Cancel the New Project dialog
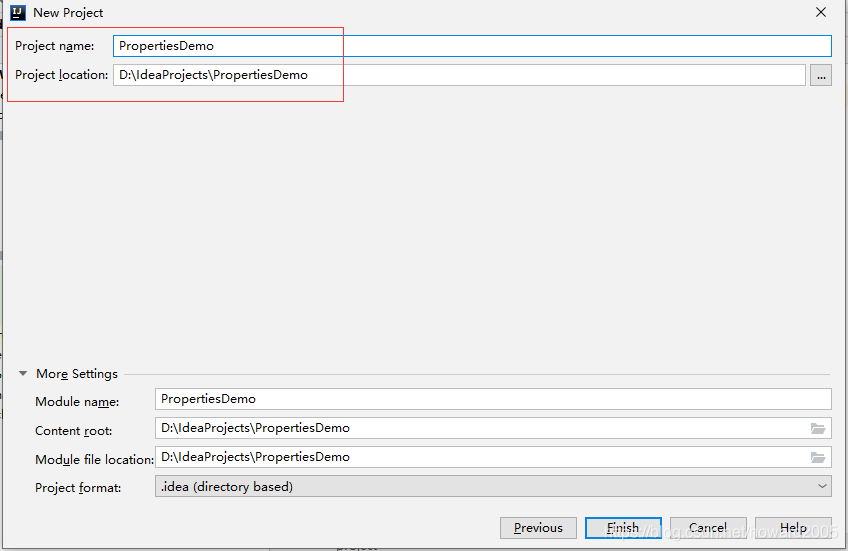Viewport: 848px width, 551px height. [708, 528]
